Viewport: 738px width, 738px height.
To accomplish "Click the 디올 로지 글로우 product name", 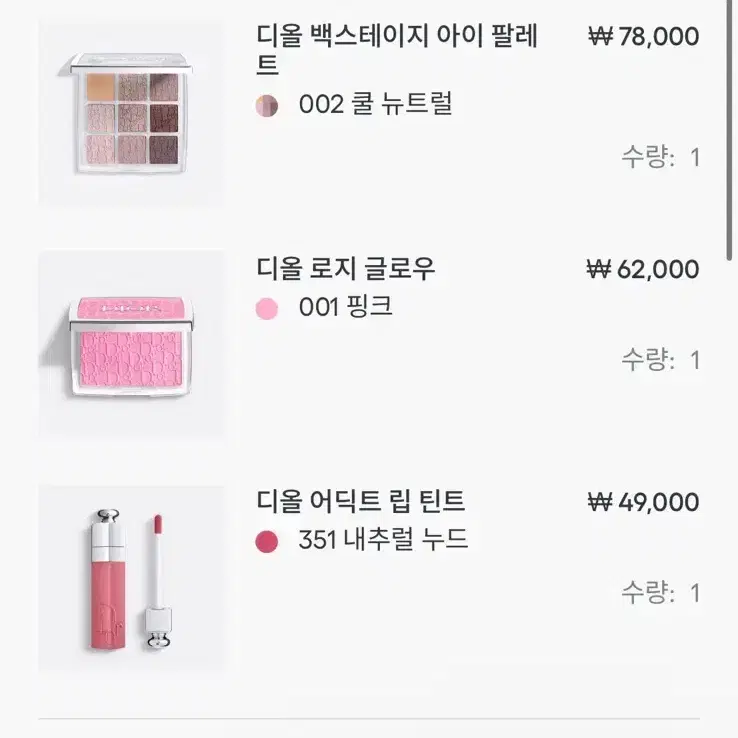I will tap(346, 269).
